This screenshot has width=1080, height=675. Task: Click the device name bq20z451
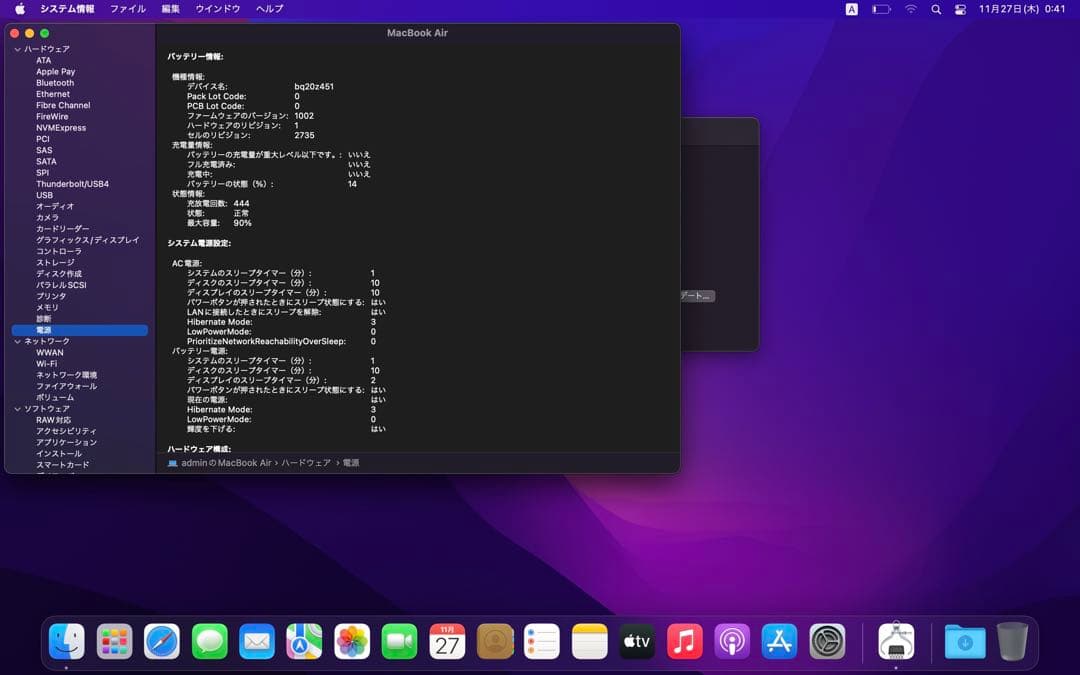[x=314, y=87]
